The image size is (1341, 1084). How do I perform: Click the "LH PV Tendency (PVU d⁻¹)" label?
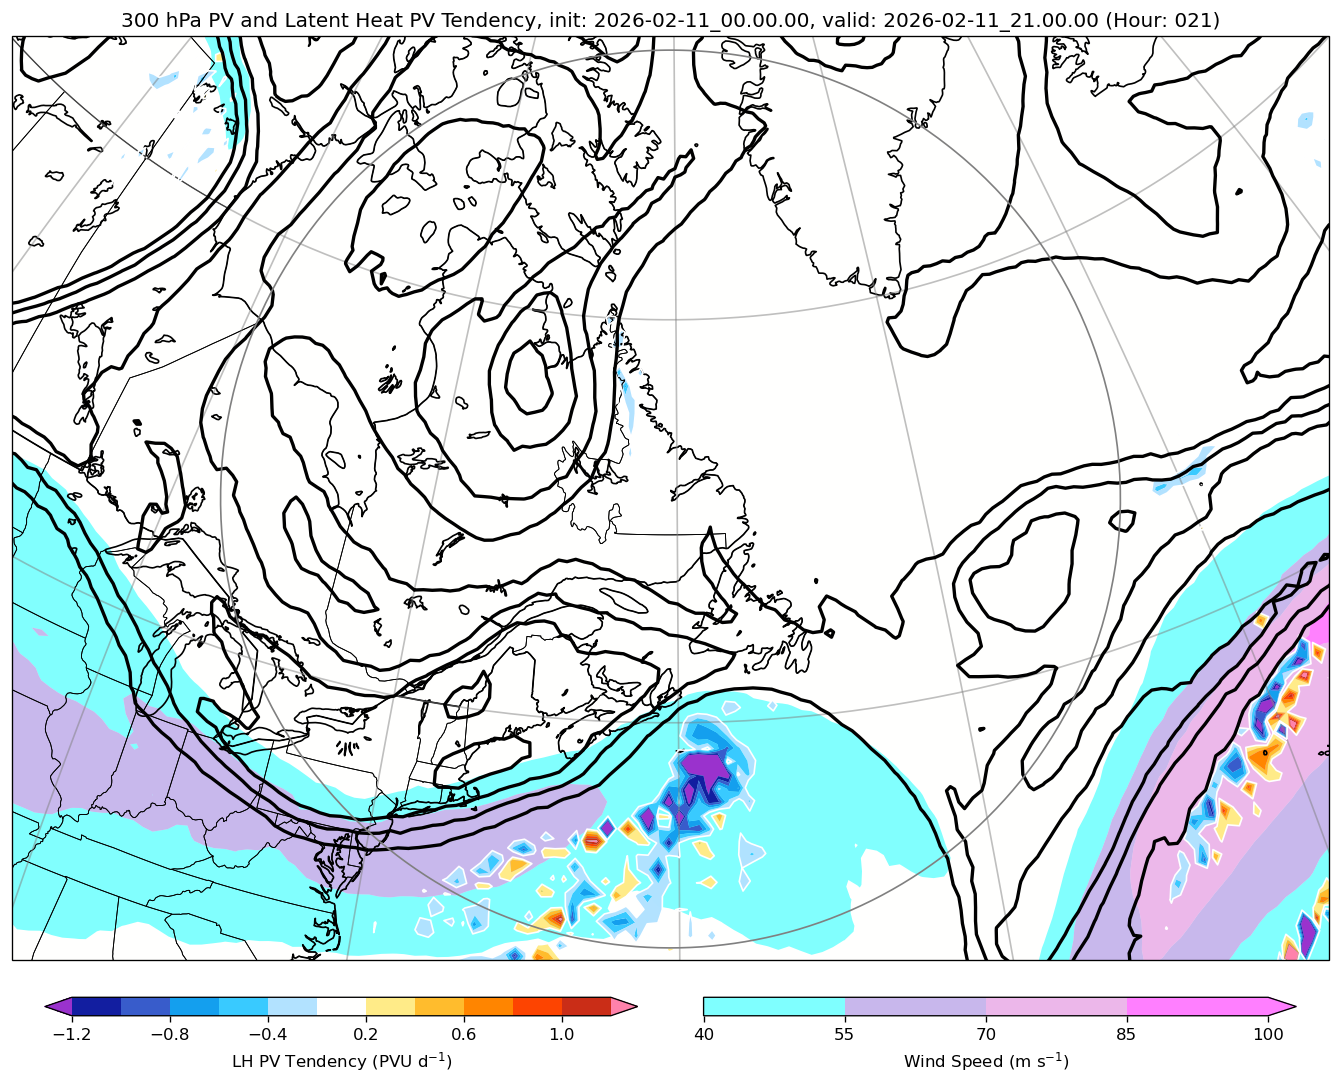click(x=341, y=1061)
